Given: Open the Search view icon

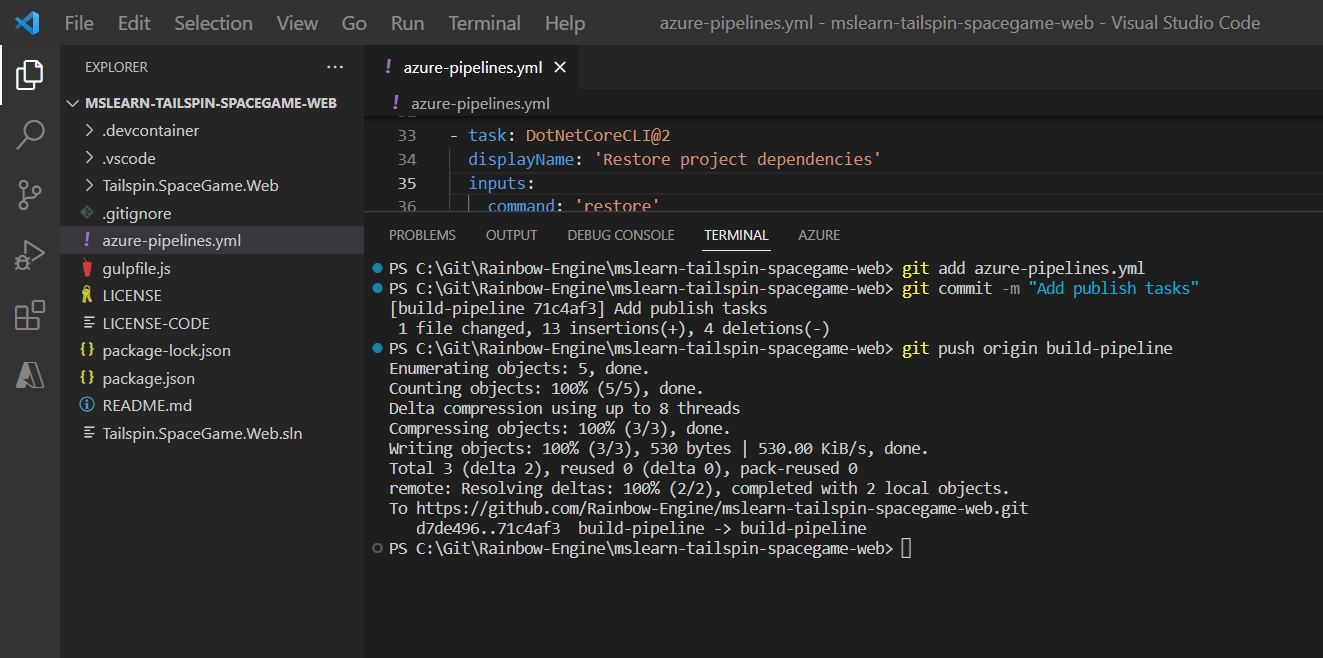Looking at the screenshot, I should click(x=30, y=134).
